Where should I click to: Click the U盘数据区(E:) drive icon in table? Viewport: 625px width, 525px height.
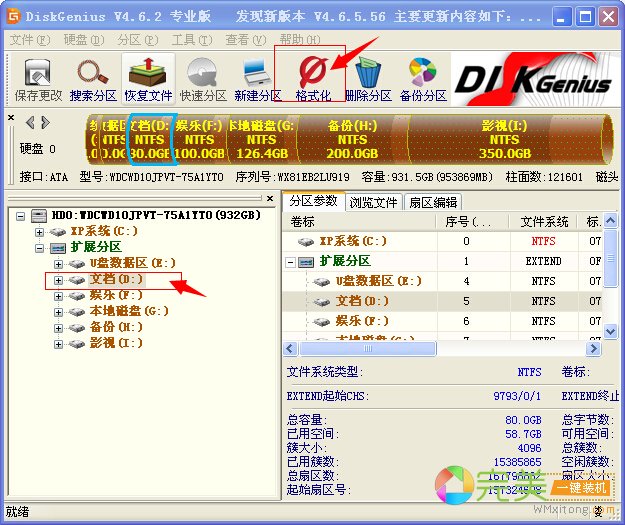(x=321, y=282)
